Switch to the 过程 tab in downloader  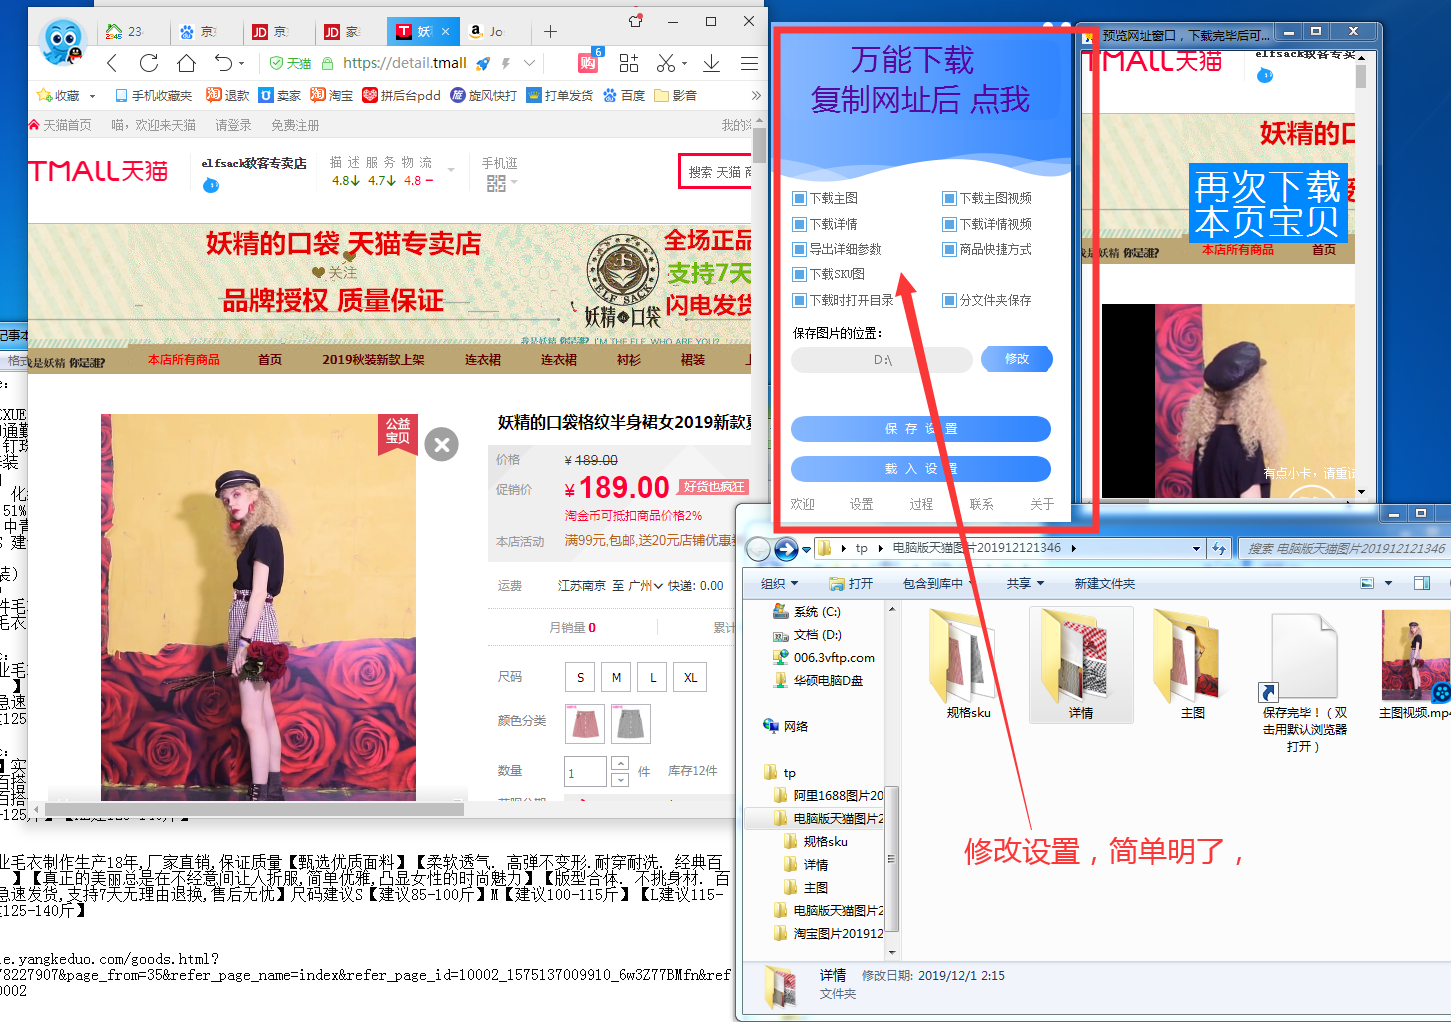pyautogui.click(x=921, y=504)
